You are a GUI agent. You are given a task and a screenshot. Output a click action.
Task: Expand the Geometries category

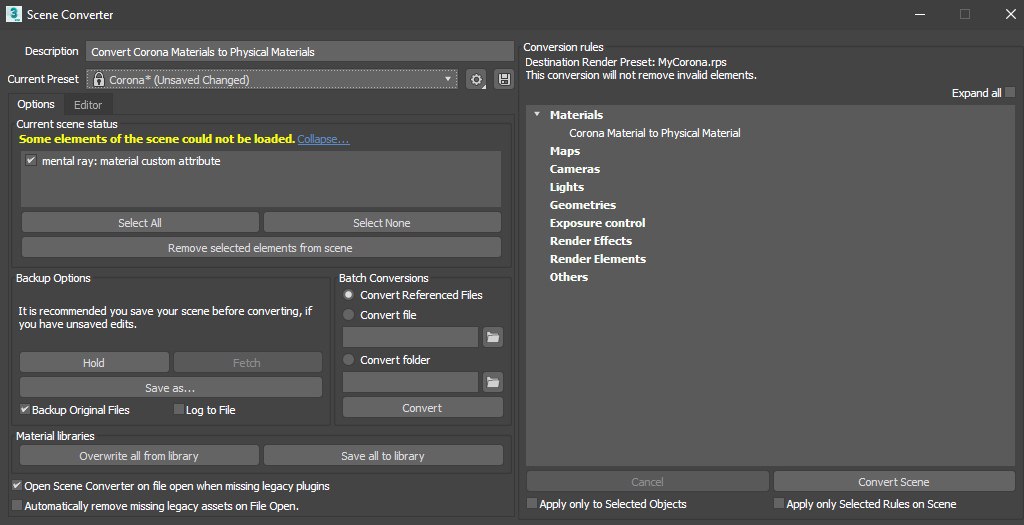583,204
